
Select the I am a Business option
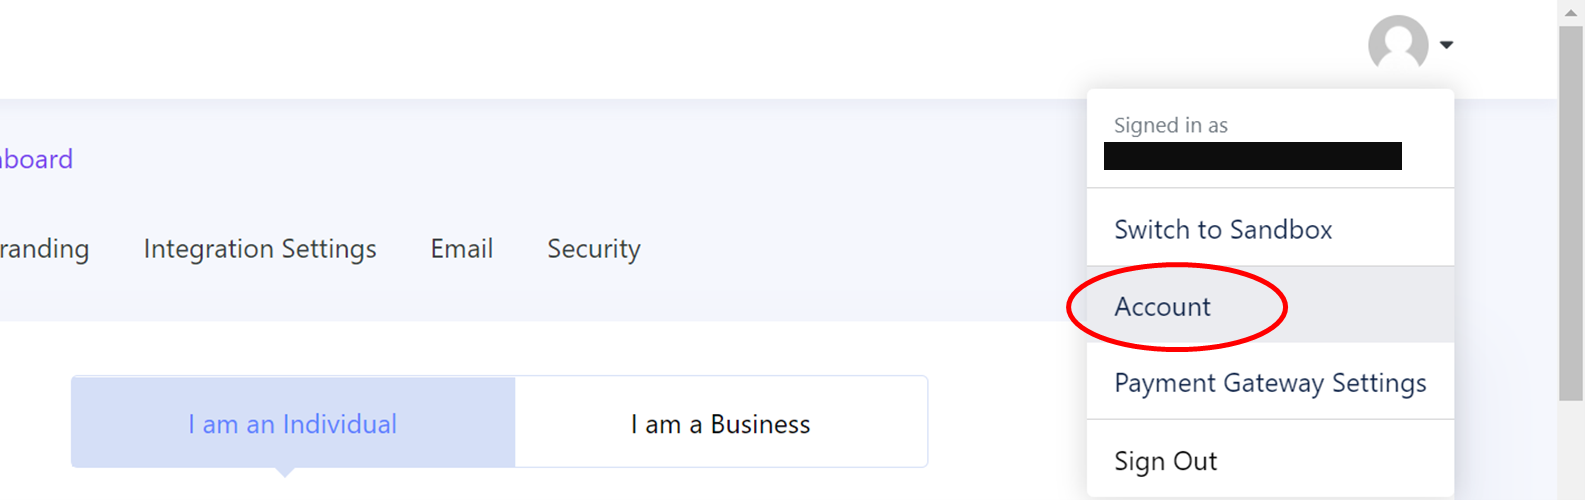[721, 422]
